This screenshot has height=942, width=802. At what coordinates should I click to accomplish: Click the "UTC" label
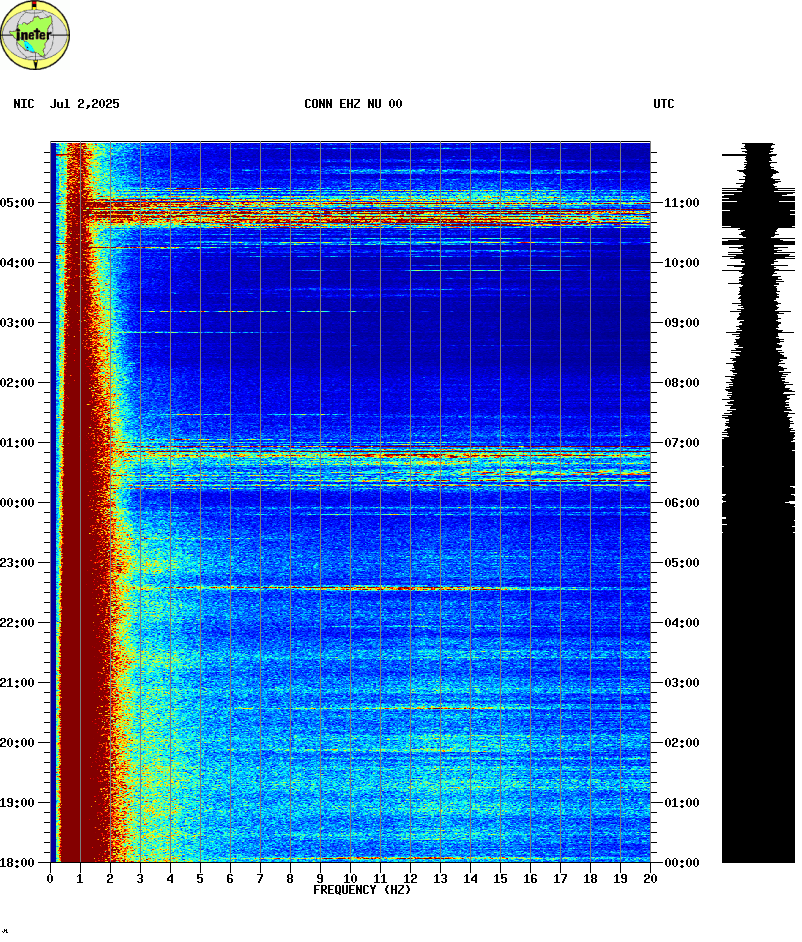pos(664,104)
